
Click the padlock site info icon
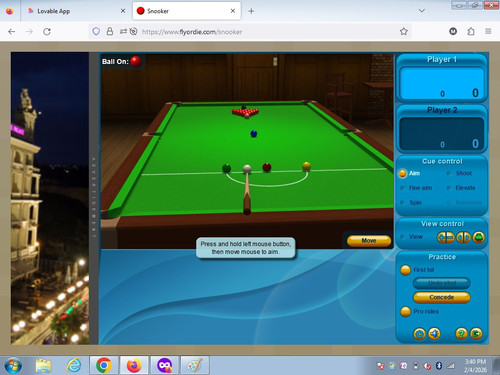109,32
